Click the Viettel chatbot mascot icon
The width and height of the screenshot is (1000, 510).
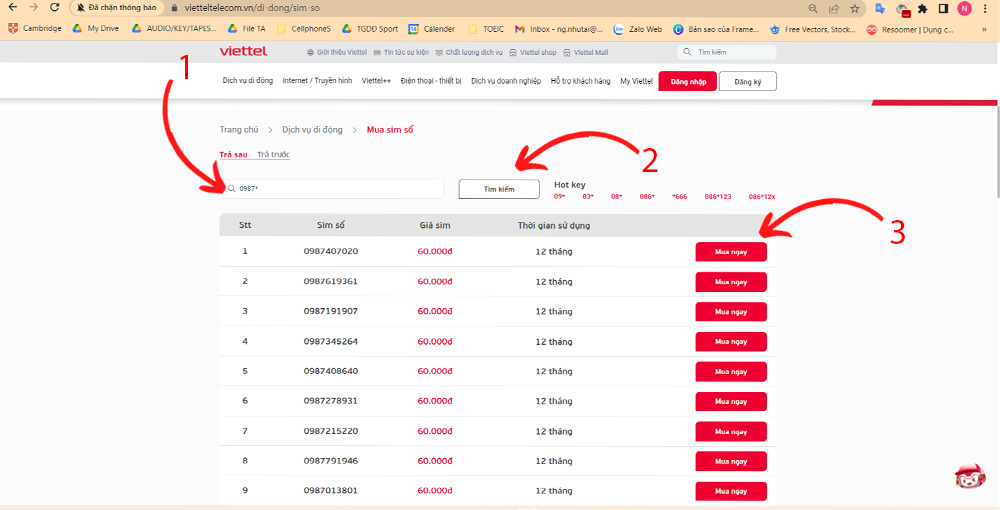coord(969,476)
